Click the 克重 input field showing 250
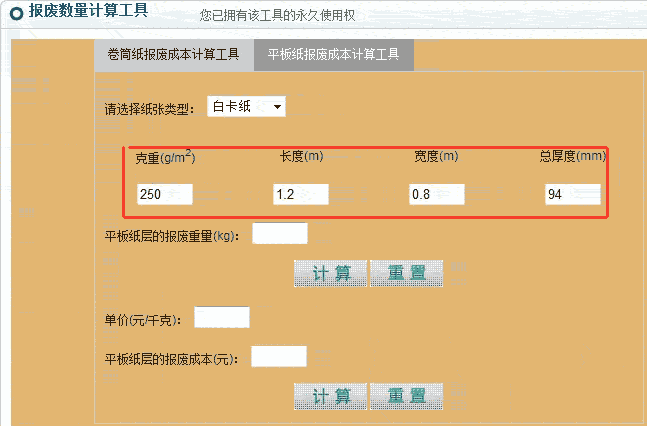The image size is (647, 426). [164, 194]
